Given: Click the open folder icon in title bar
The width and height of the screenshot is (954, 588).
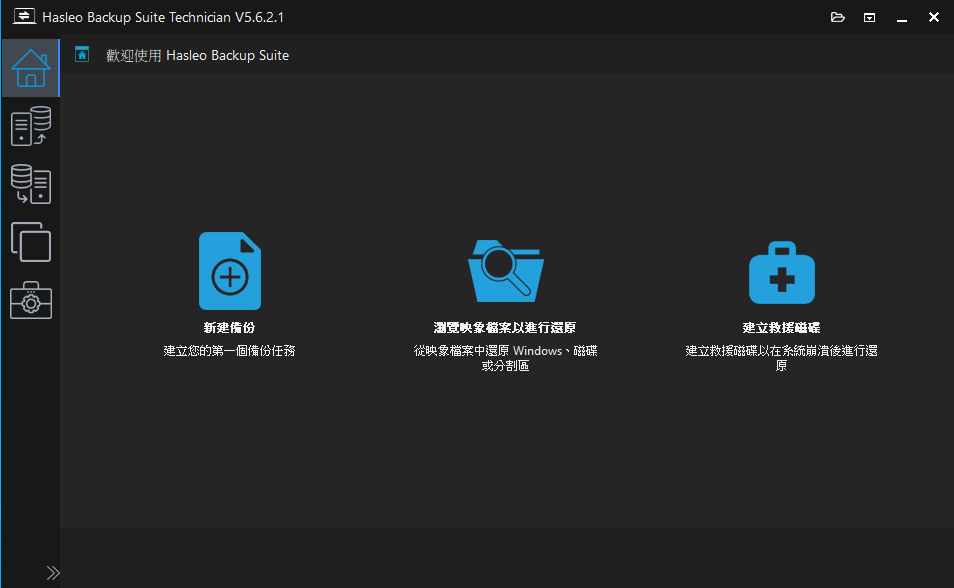Looking at the screenshot, I should (x=838, y=17).
